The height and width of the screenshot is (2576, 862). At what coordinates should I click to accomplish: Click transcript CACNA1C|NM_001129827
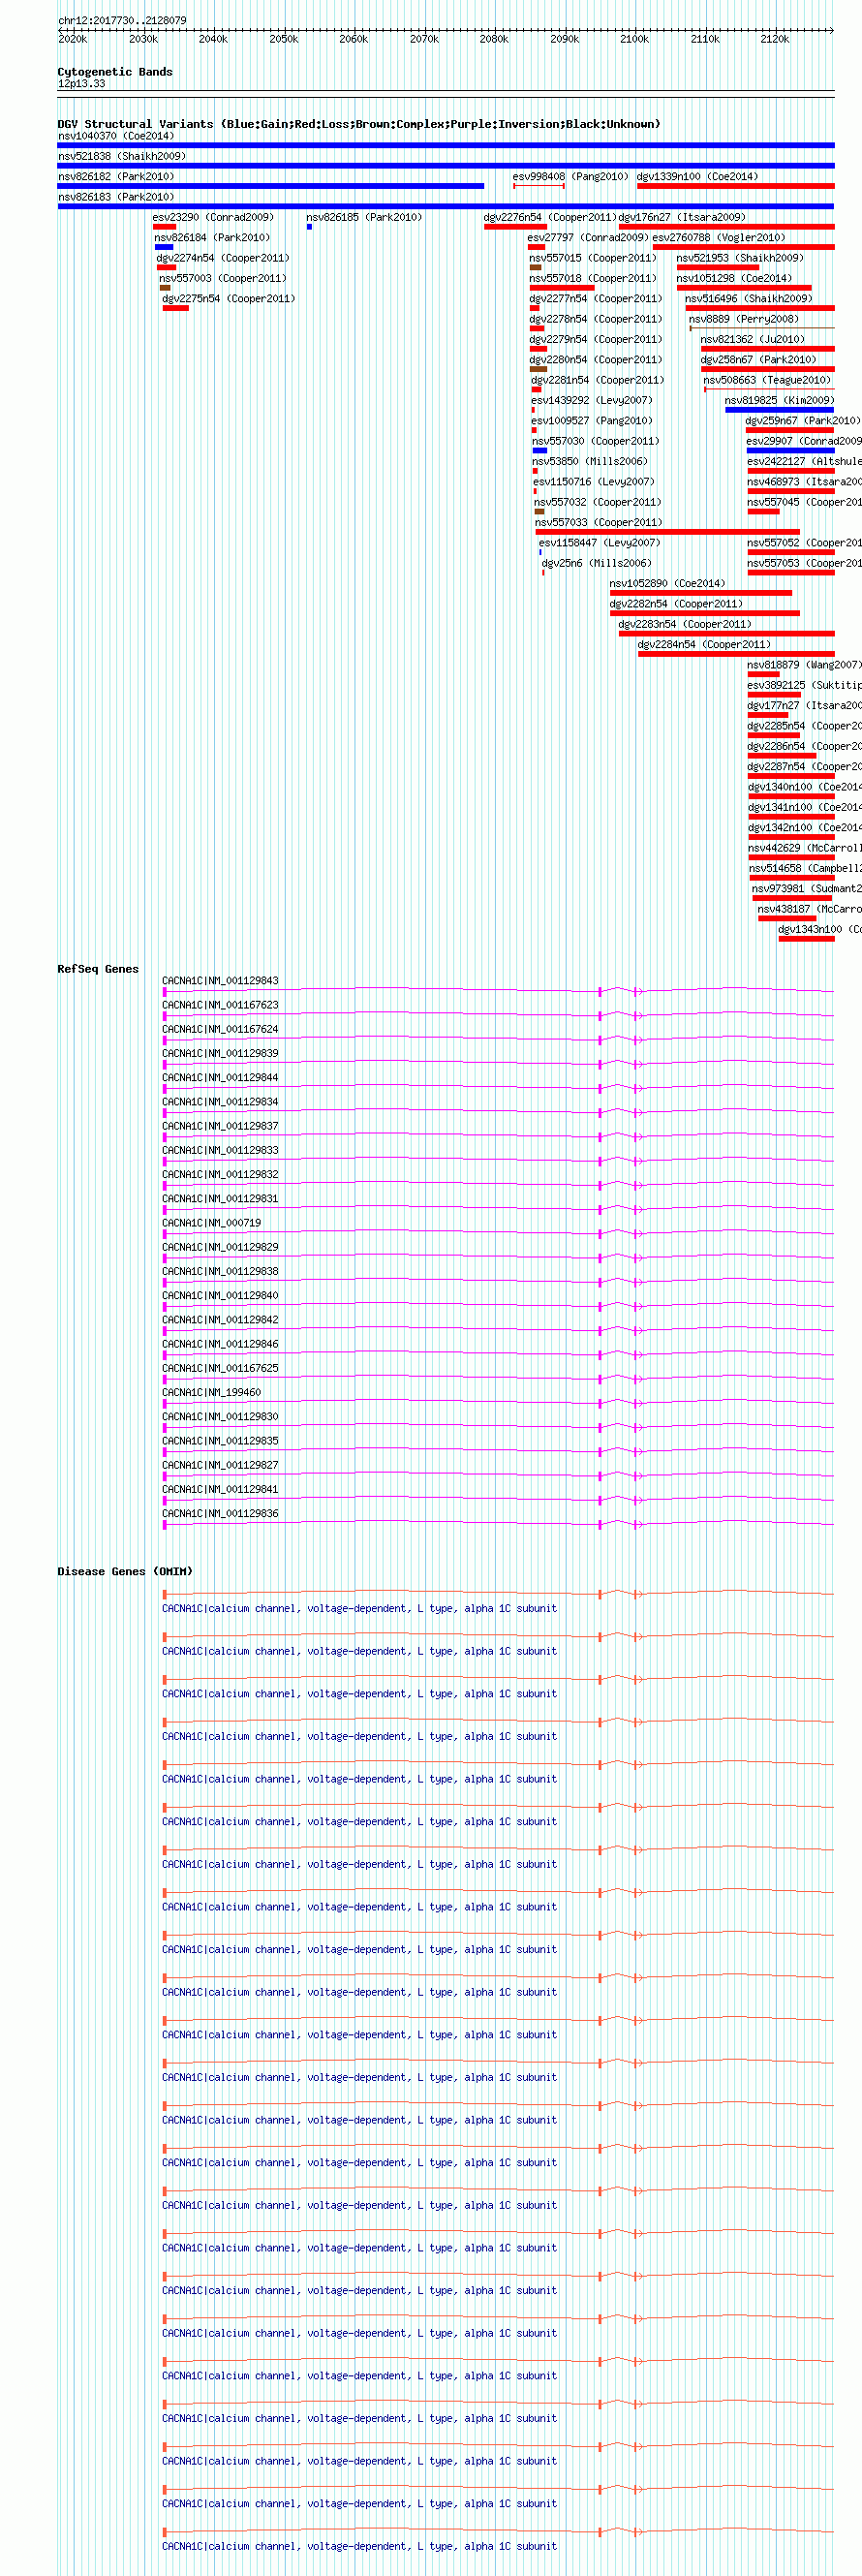[221, 1465]
